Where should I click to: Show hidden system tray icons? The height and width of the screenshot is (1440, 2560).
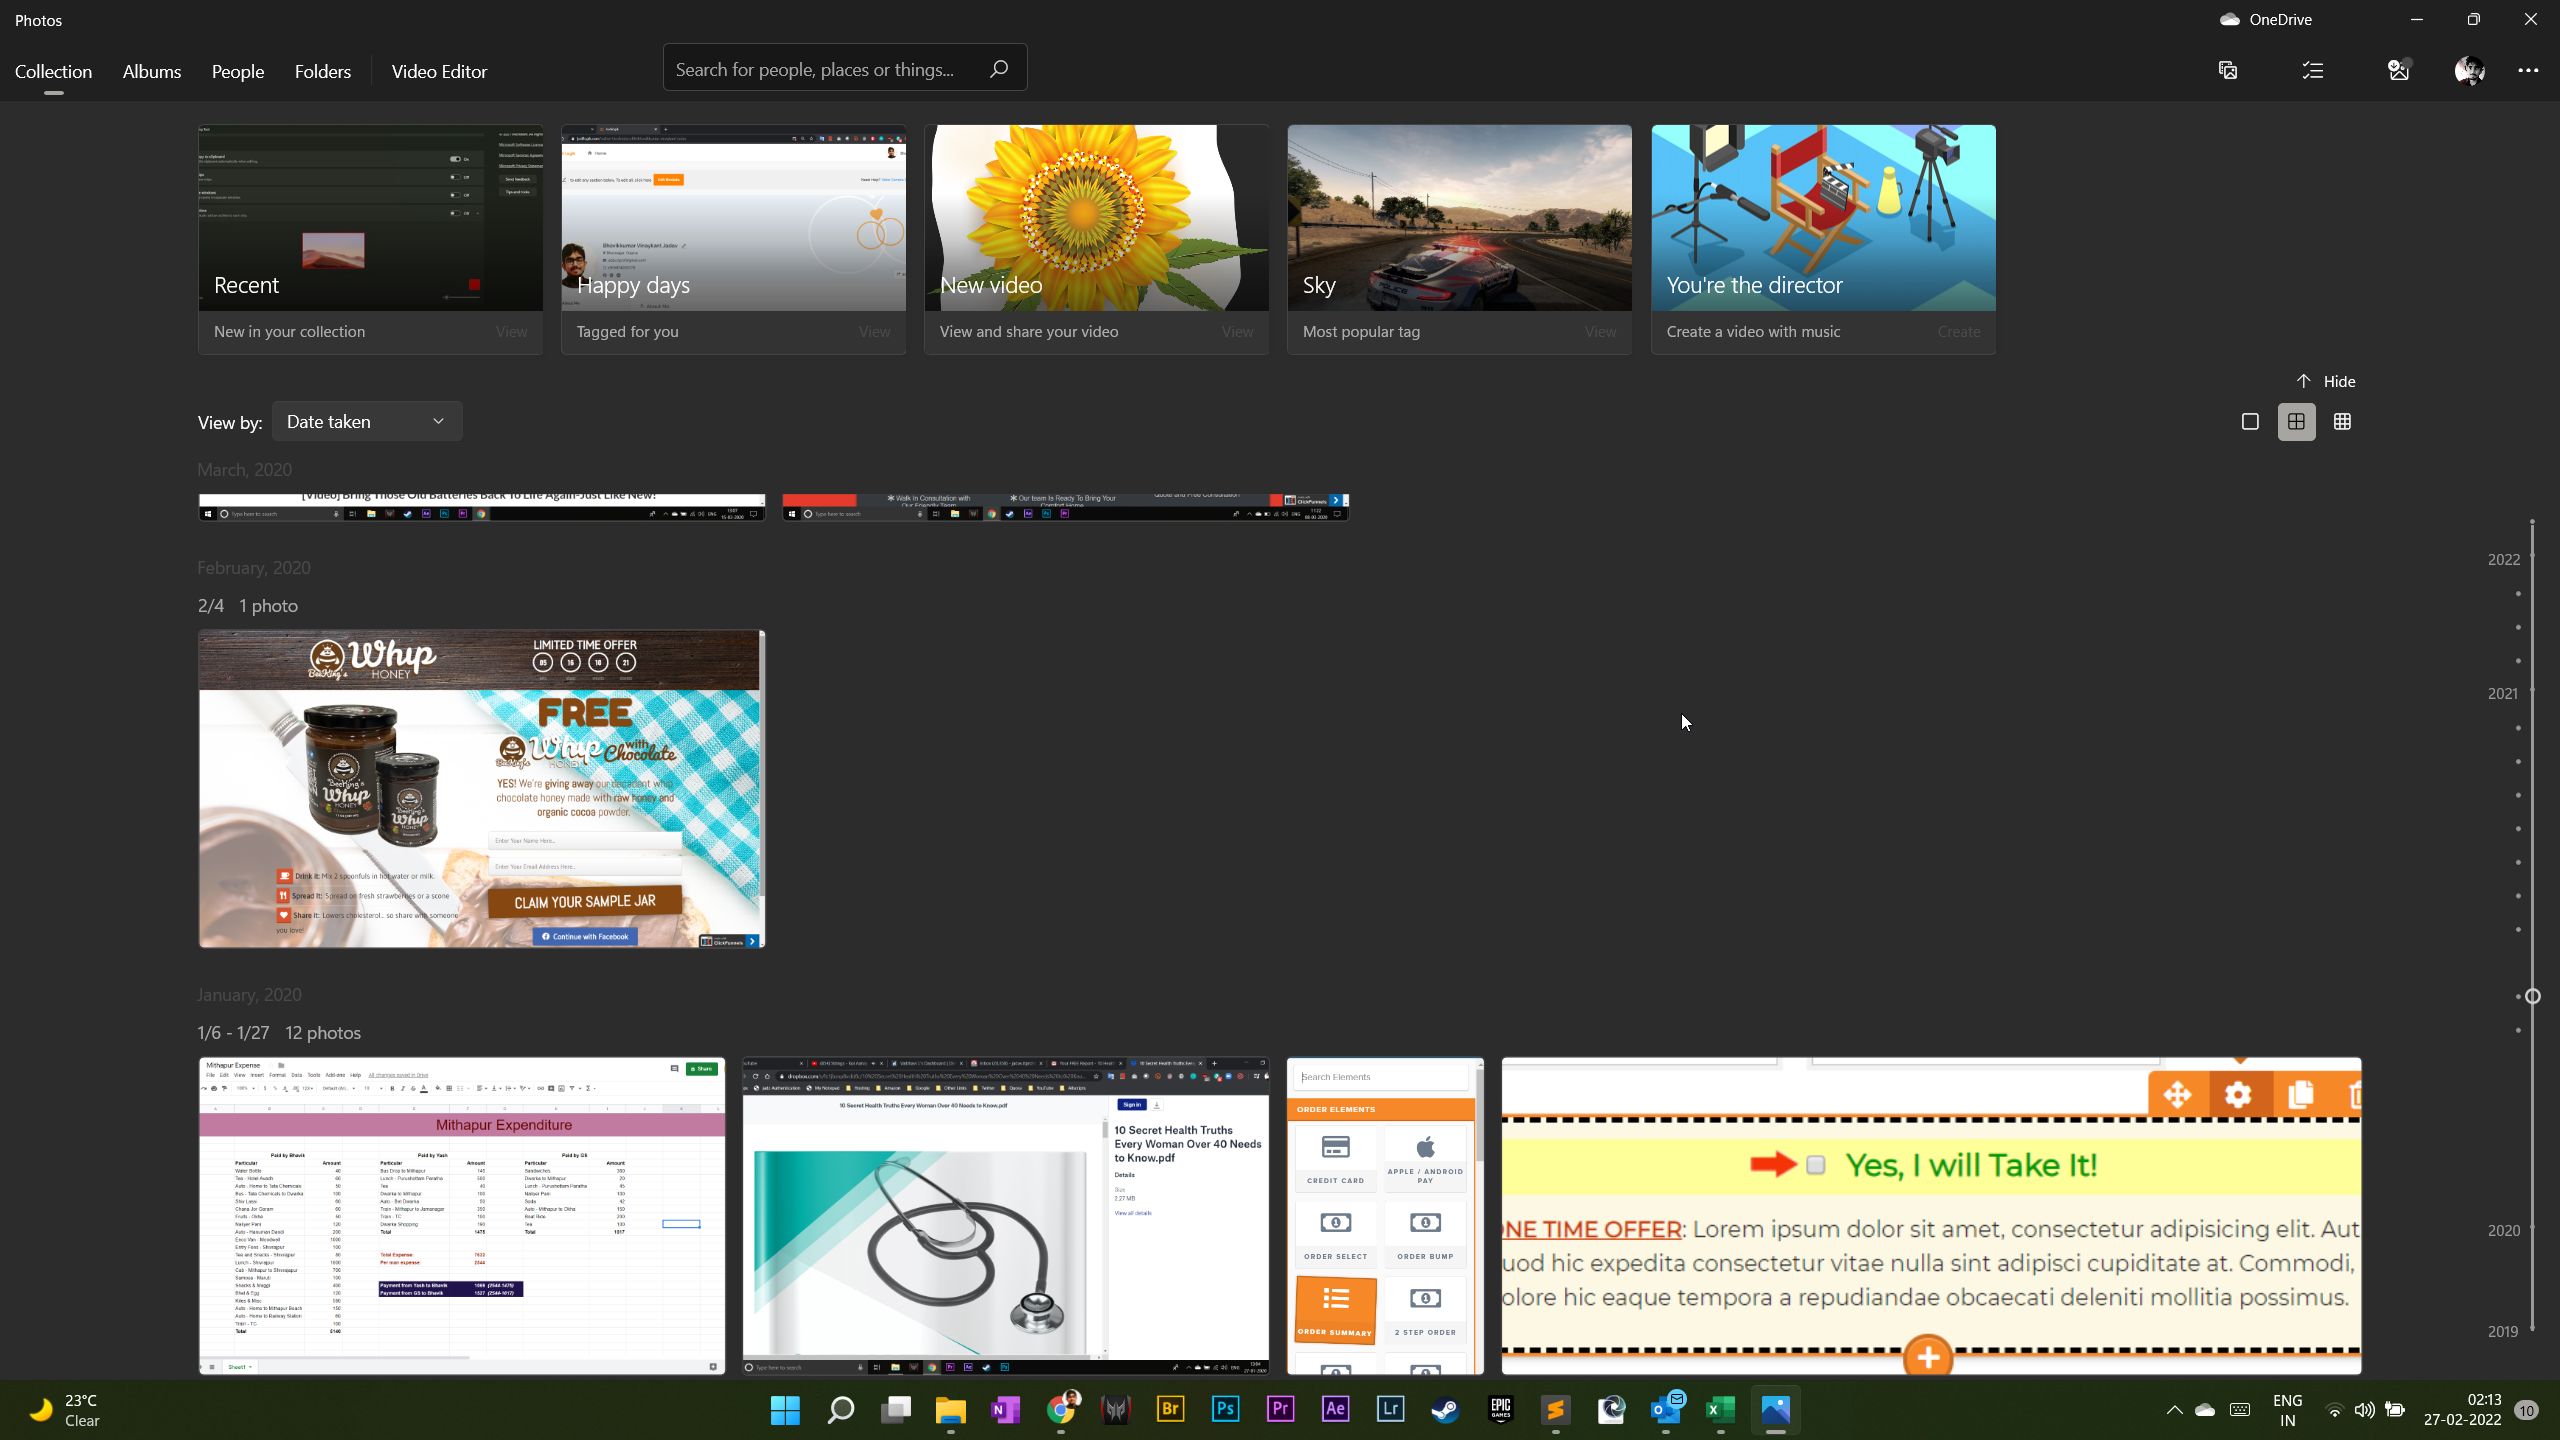click(x=2174, y=1410)
